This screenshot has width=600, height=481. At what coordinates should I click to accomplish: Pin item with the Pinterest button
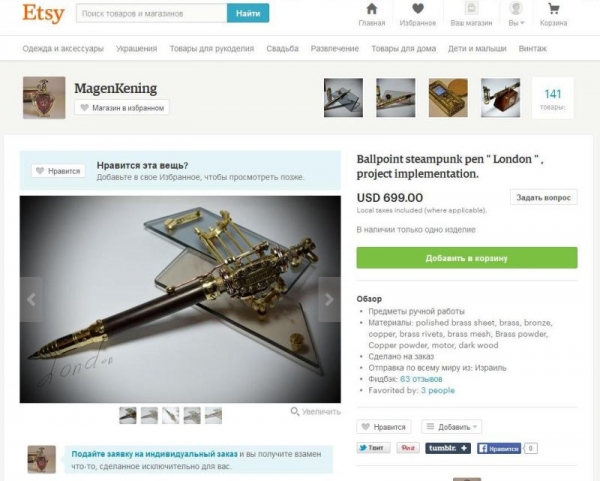pyautogui.click(x=408, y=448)
